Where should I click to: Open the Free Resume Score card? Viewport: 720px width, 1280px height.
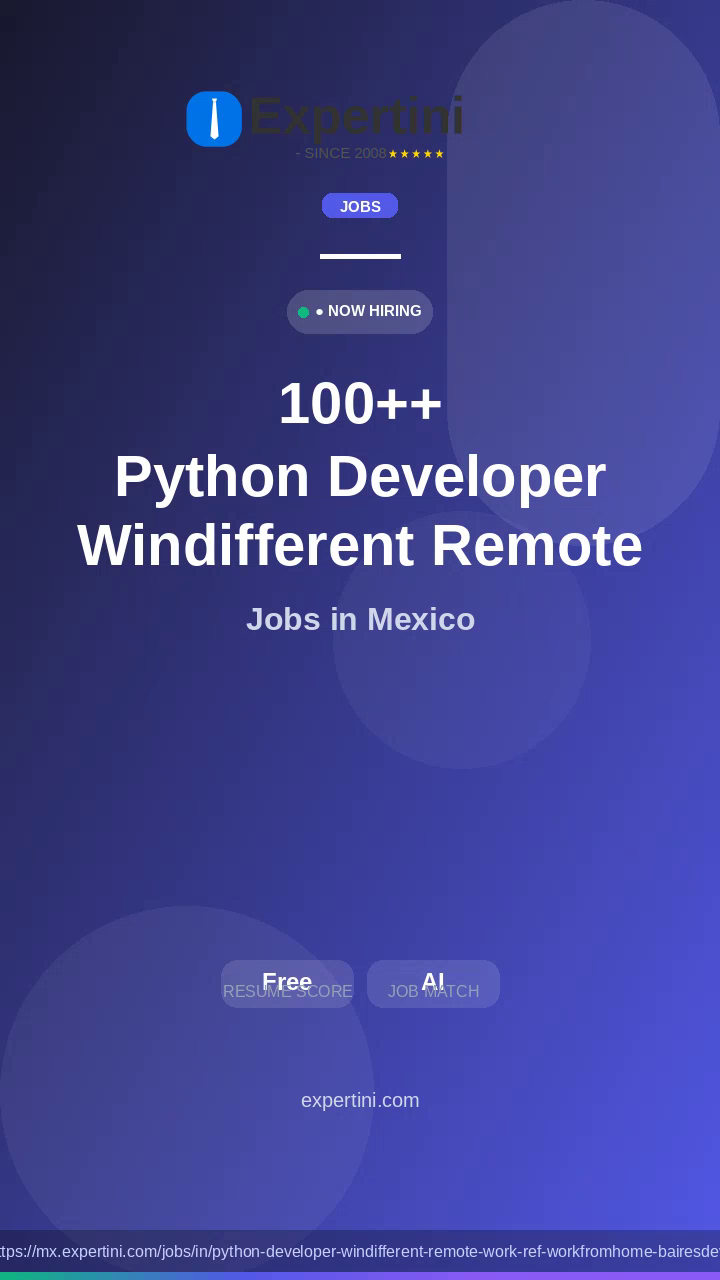287,984
